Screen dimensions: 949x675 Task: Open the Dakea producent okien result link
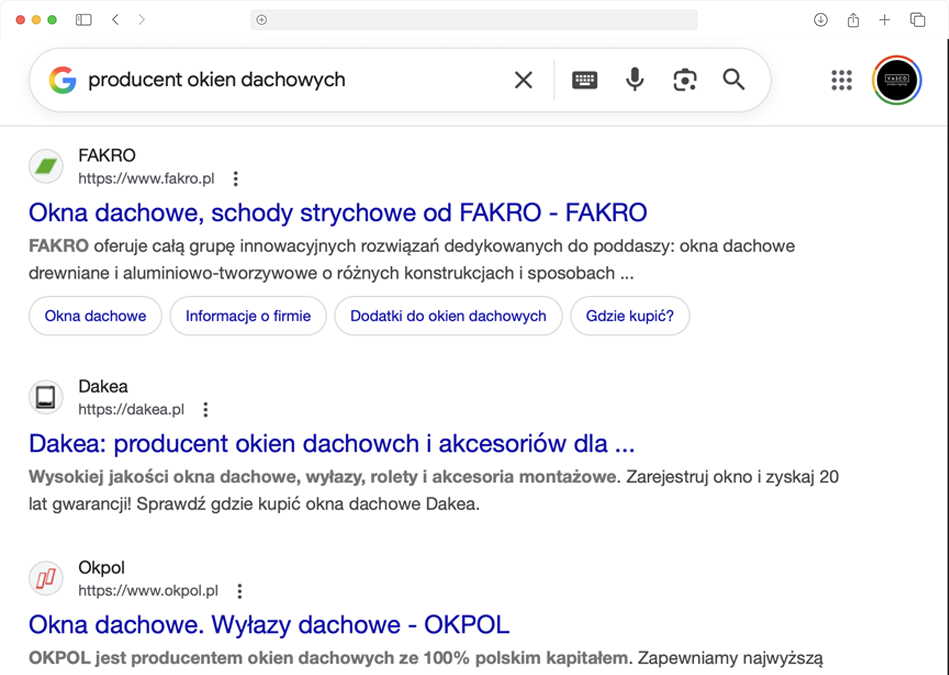click(x=332, y=444)
